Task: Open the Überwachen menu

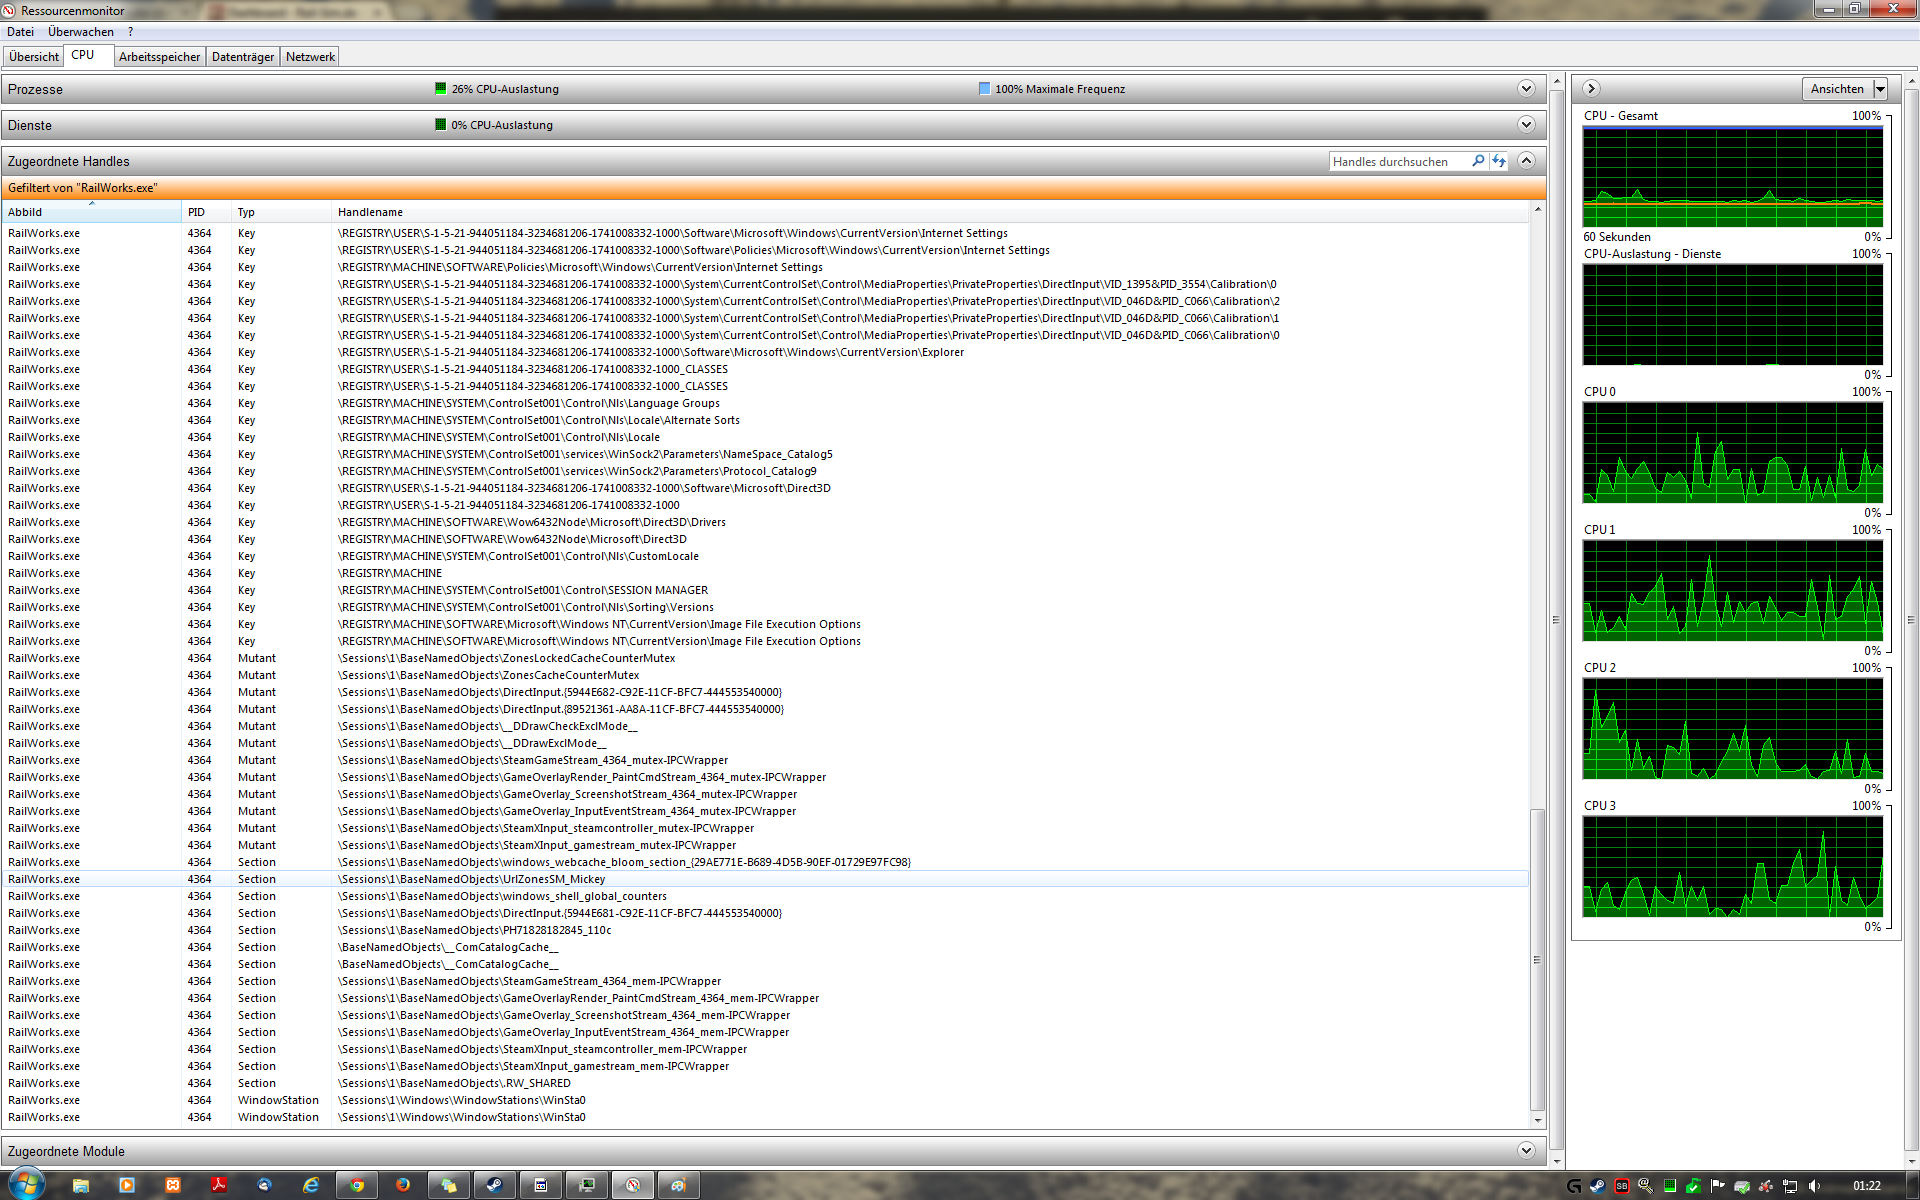Action: [80, 32]
